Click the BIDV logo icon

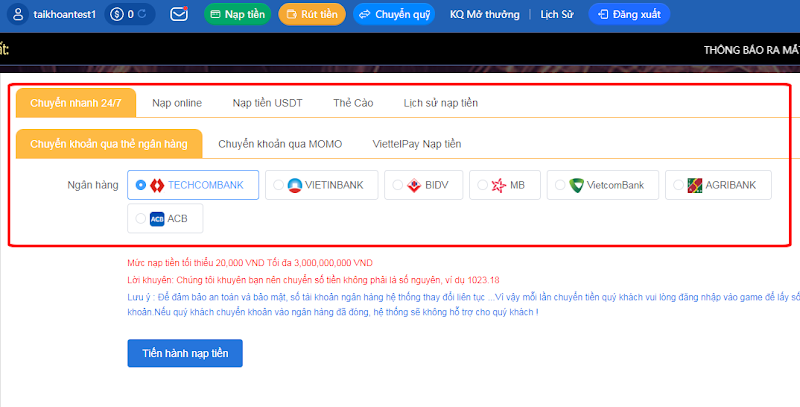(x=414, y=185)
